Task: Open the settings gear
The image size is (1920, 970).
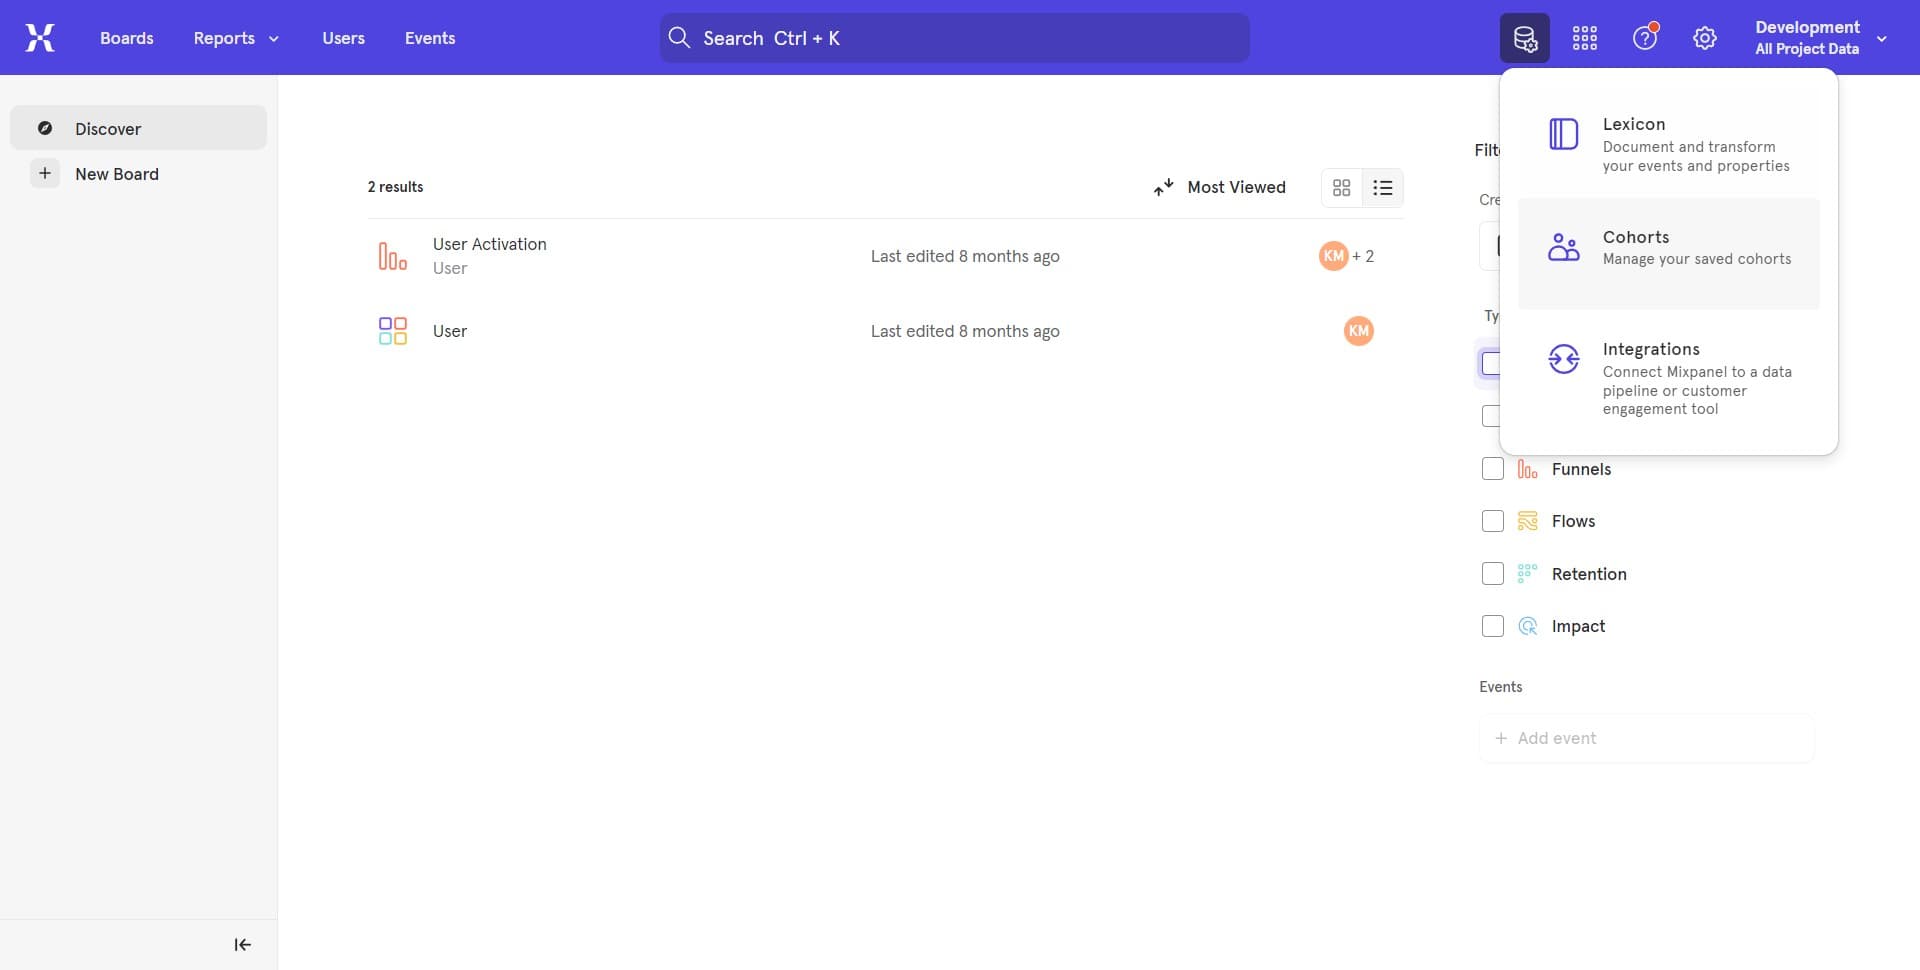Action: pyautogui.click(x=1704, y=37)
